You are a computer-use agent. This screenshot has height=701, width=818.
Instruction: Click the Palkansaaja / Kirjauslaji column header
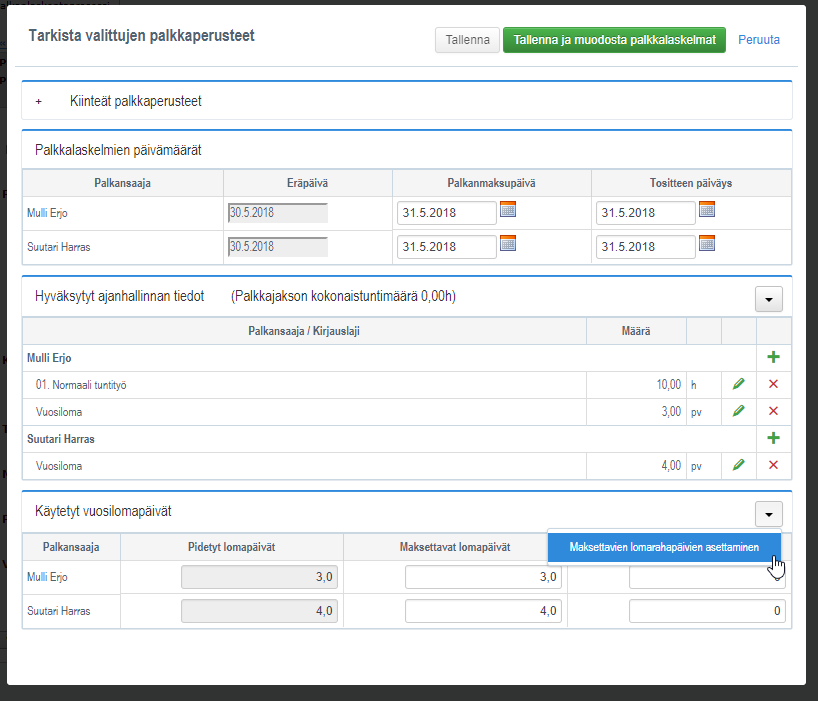tap(304, 331)
